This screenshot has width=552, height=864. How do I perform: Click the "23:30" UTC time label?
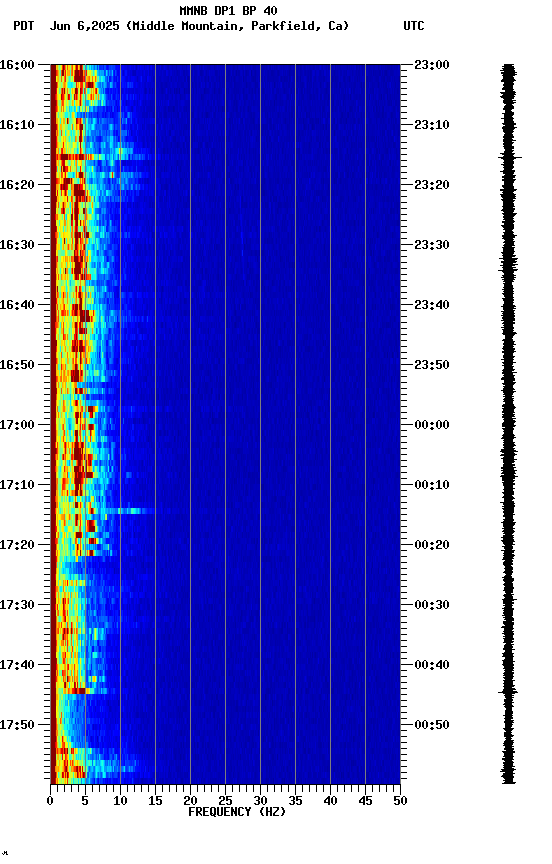point(432,245)
